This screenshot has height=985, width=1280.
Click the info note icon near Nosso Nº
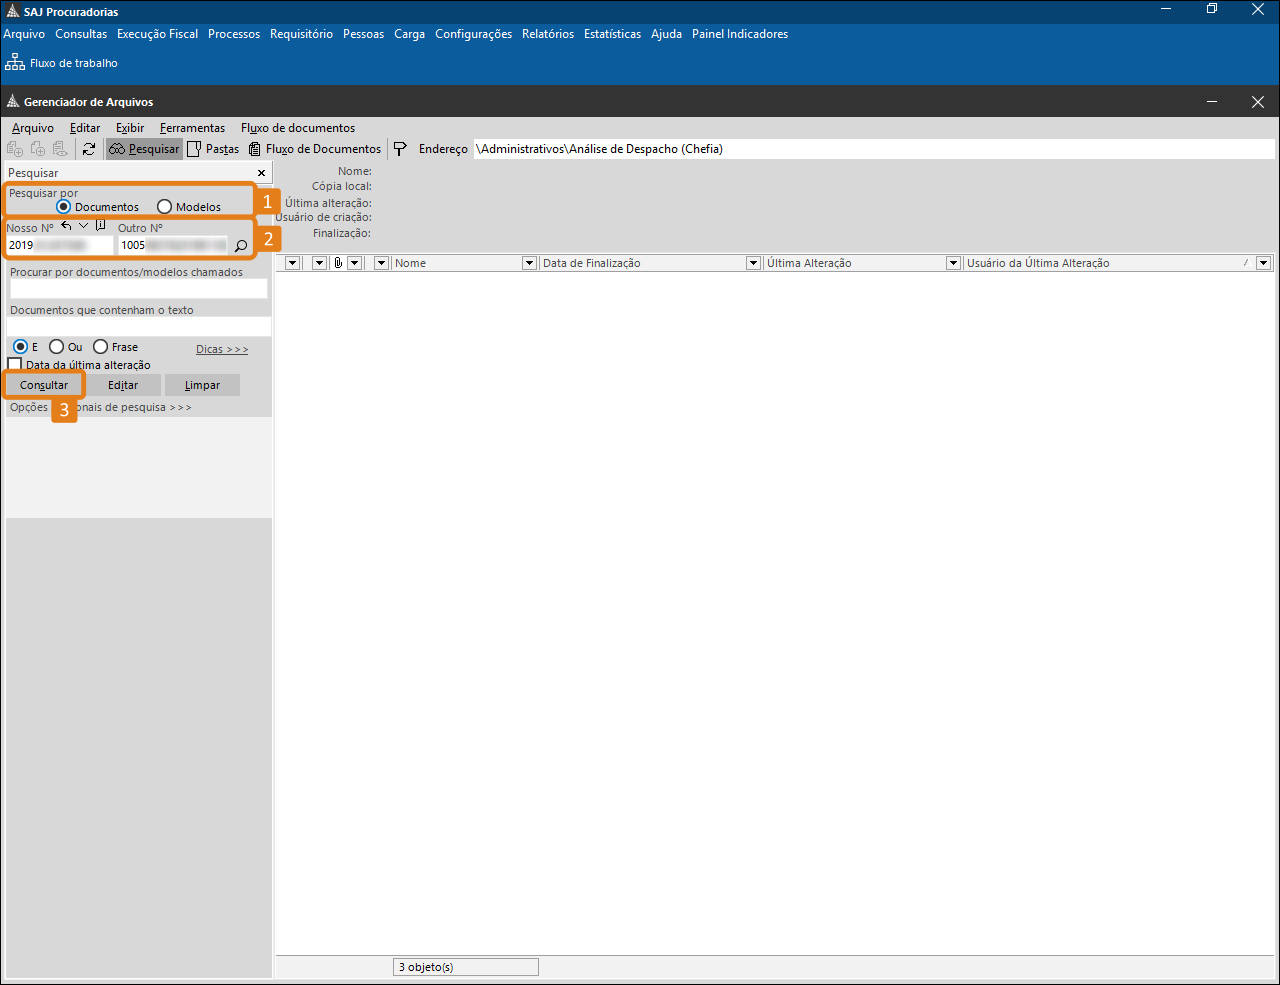(x=101, y=226)
